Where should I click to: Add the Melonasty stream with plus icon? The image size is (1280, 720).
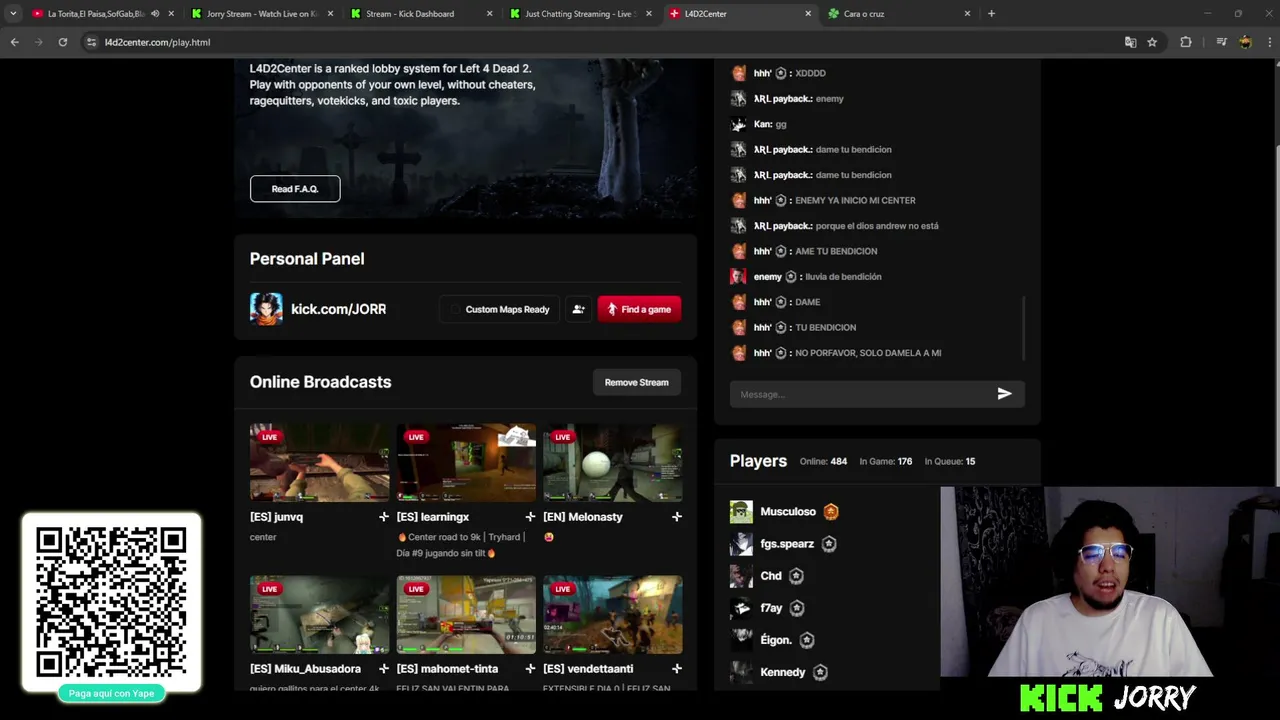tap(677, 517)
